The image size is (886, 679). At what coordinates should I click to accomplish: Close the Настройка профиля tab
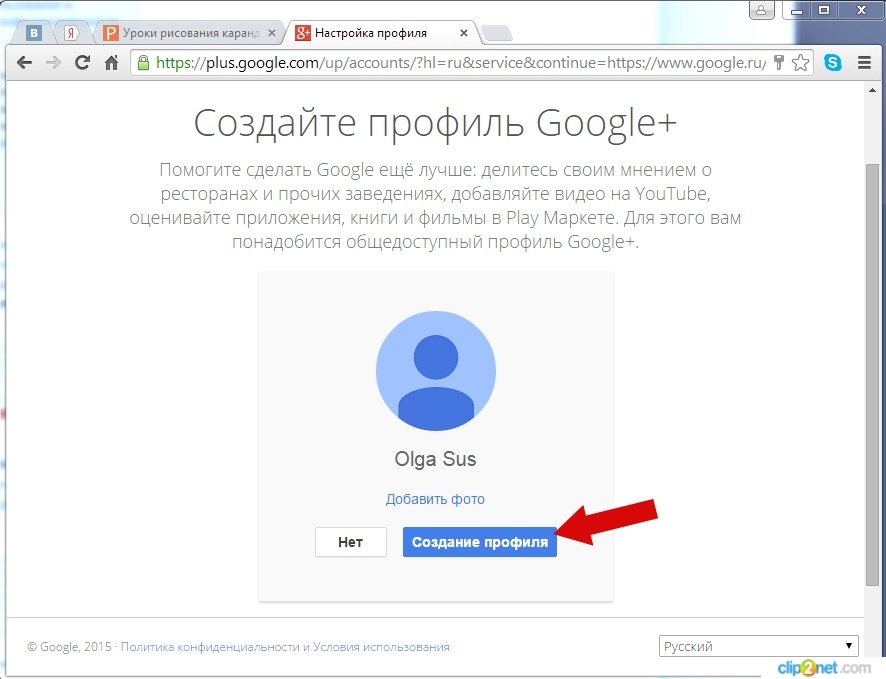pyautogui.click(x=464, y=33)
